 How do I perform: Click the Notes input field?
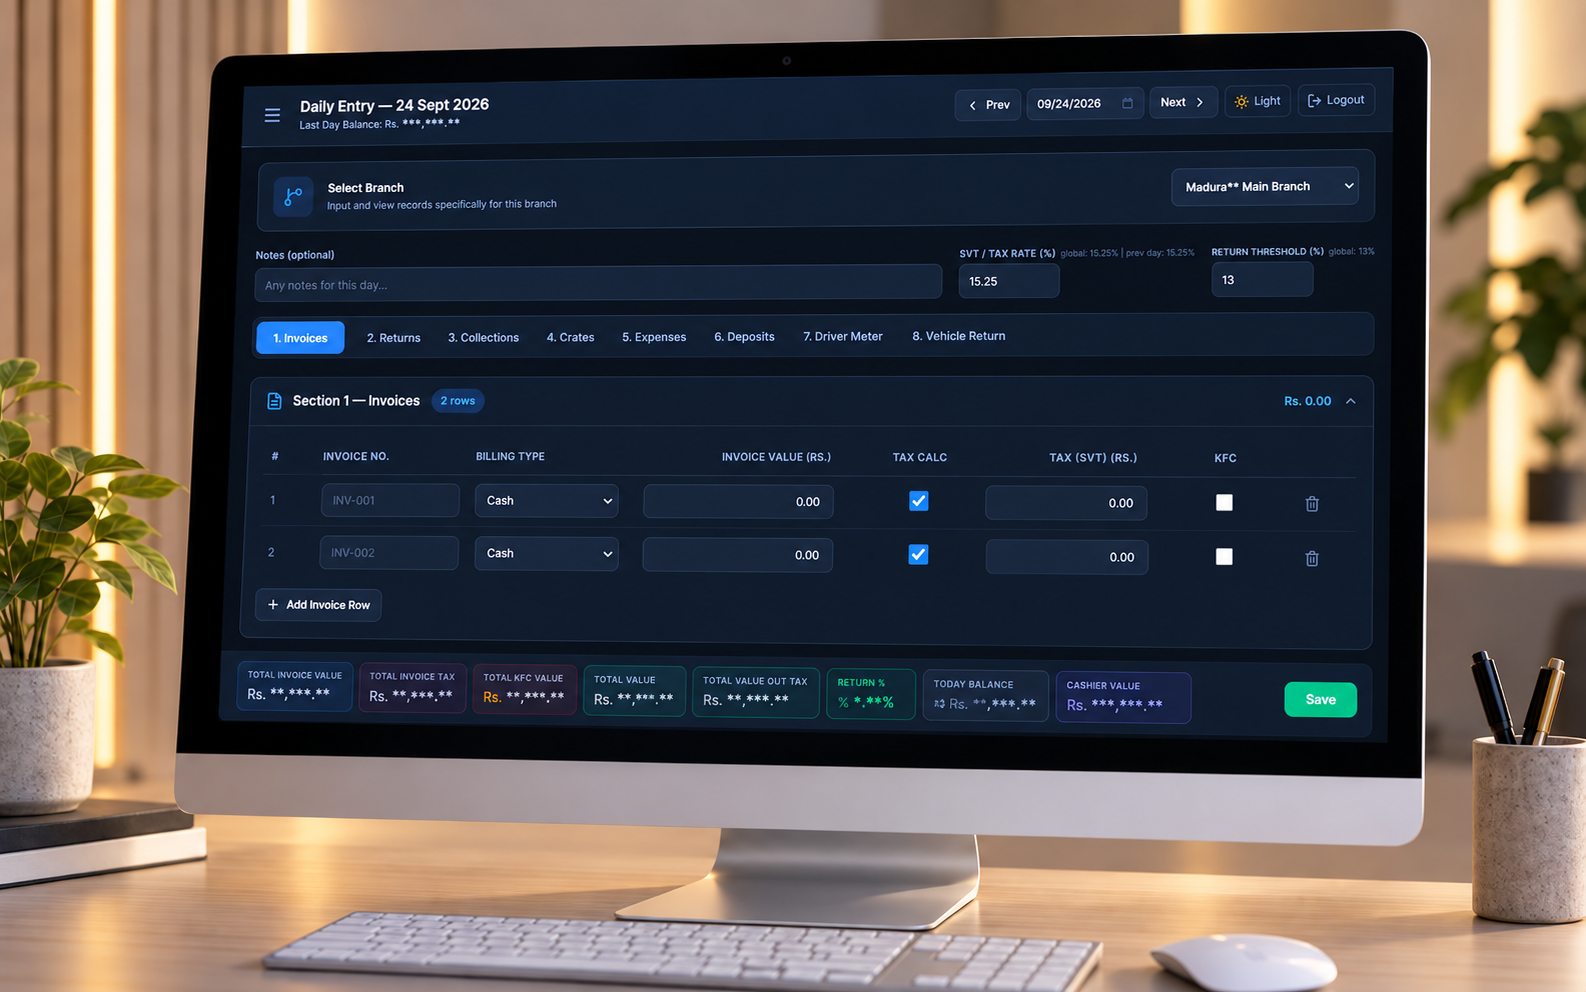pyautogui.click(x=598, y=283)
